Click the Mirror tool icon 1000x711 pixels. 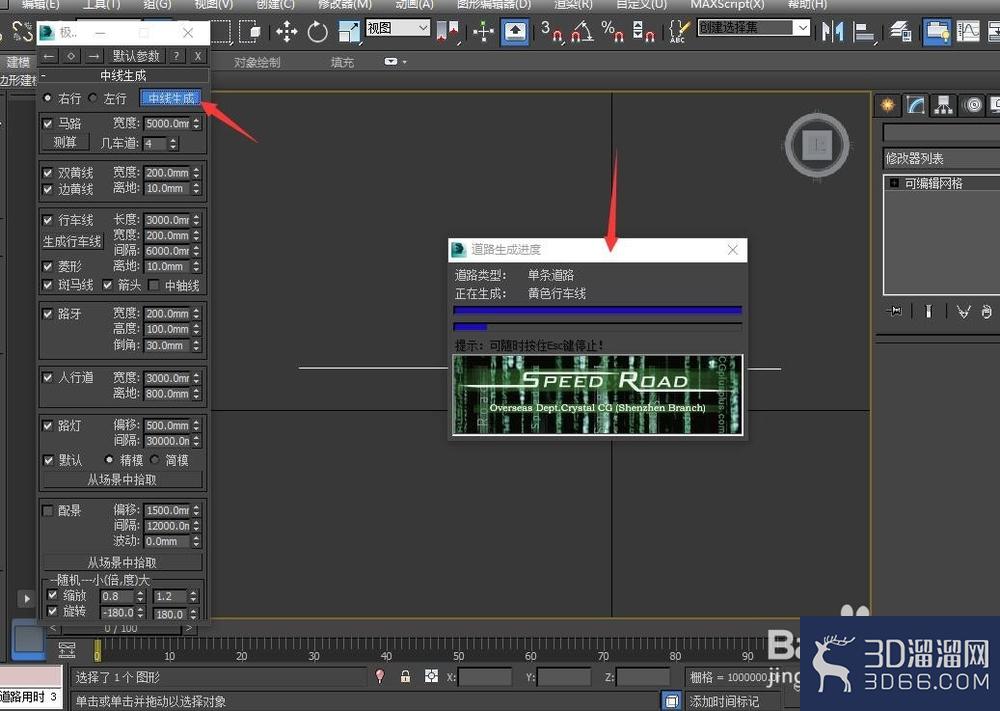tap(832, 31)
